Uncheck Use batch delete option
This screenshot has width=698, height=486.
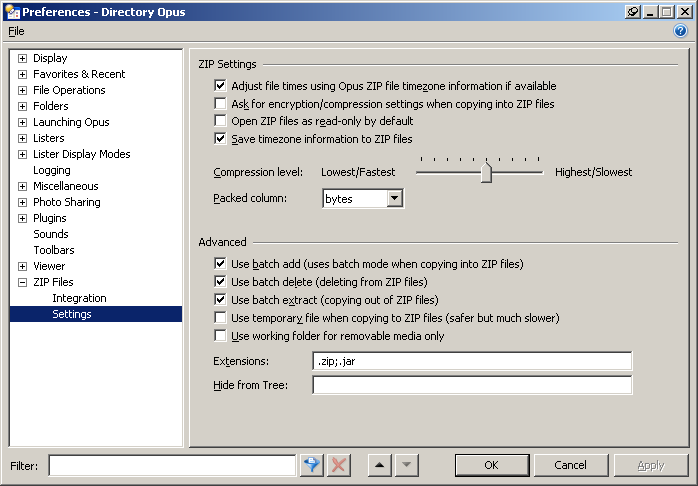point(221,282)
